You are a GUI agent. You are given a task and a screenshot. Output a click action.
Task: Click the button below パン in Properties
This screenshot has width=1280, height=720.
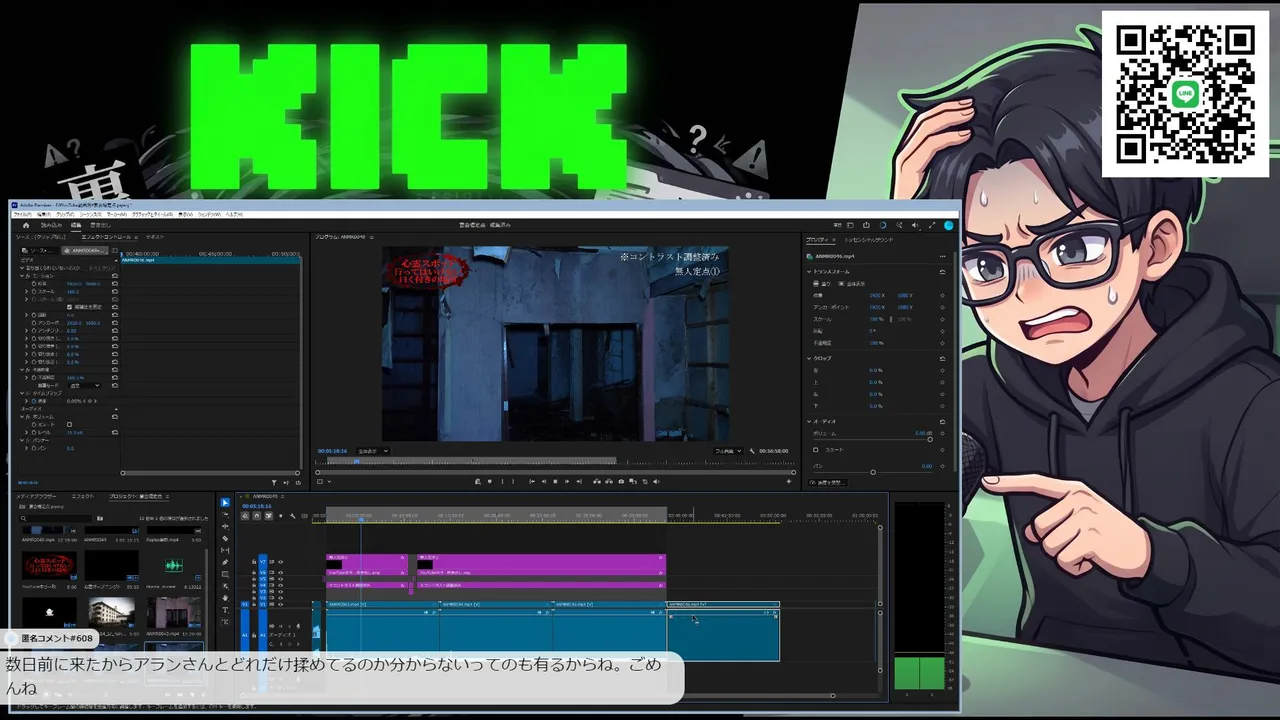click(x=830, y=482)
